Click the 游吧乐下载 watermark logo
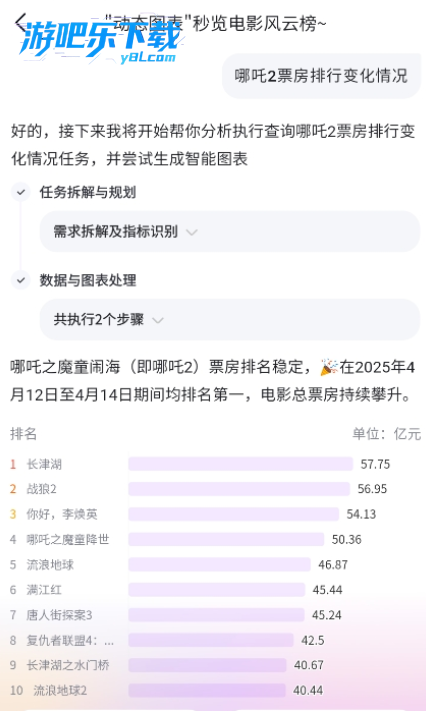426x711 pixels. pos(100,40)
